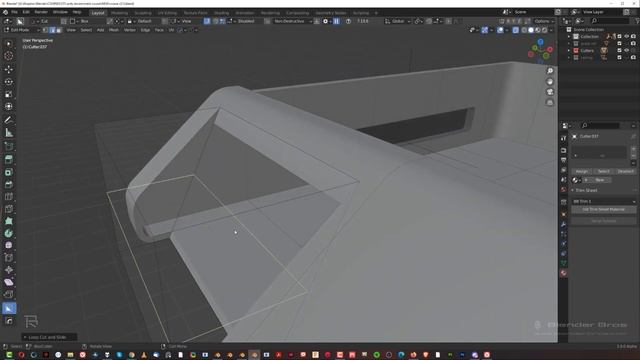Open the Mesh menu in viewport header

tap(114, 30)
